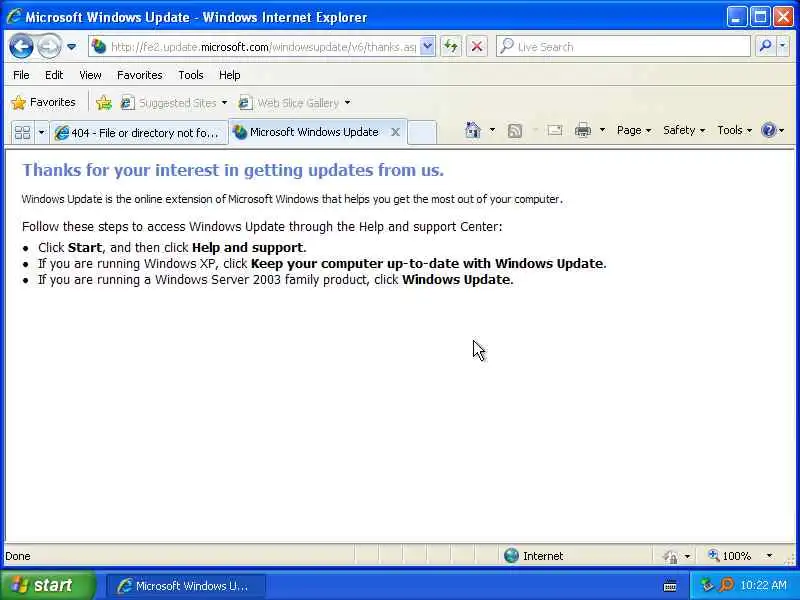
Task: Open the Tools command bar menu
Action: 734,131
